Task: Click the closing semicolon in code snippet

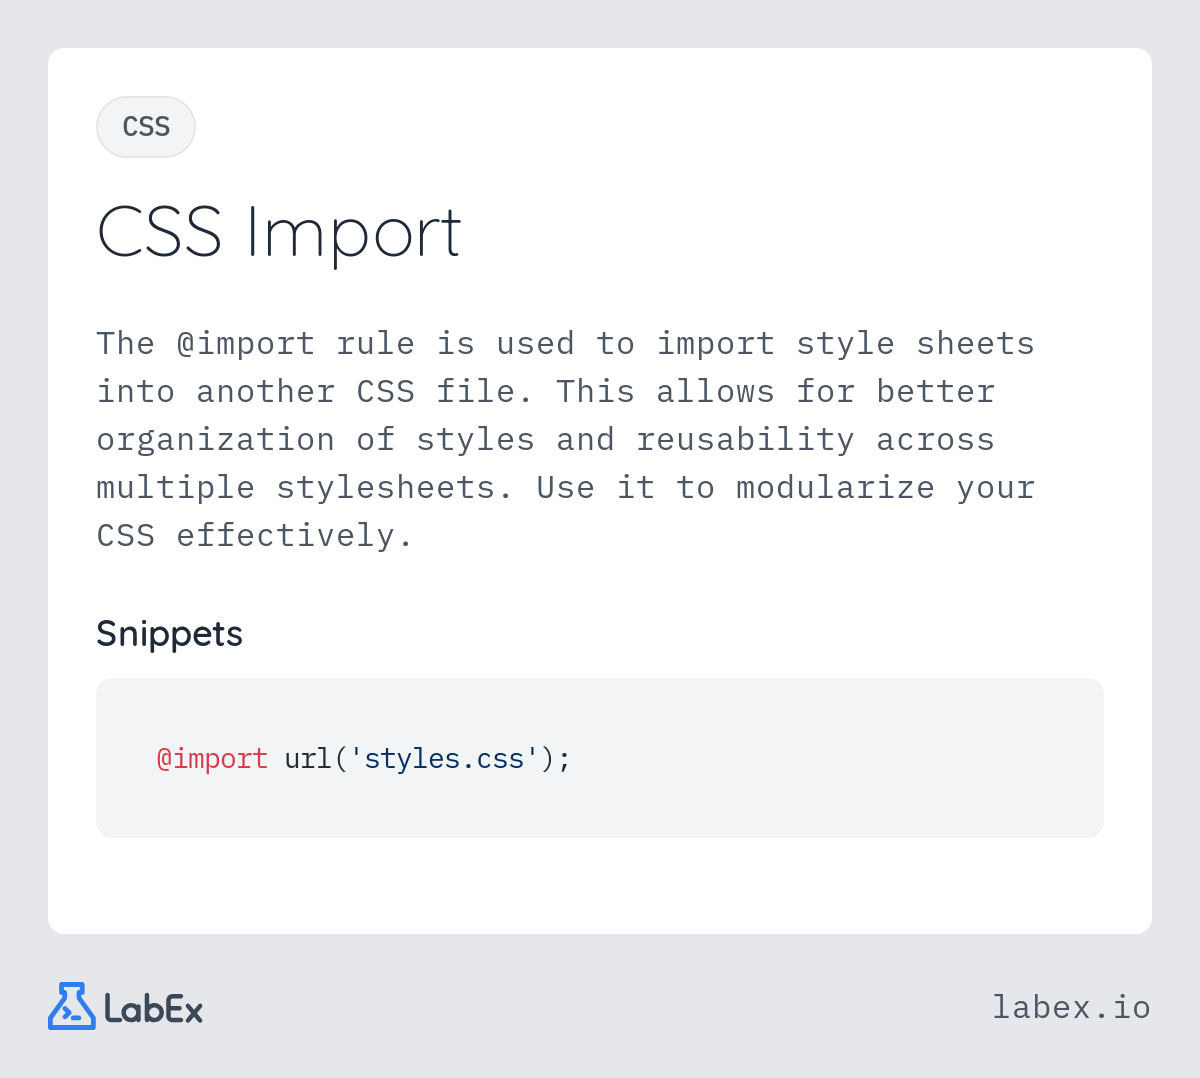Action: click(x=564, y=760)
